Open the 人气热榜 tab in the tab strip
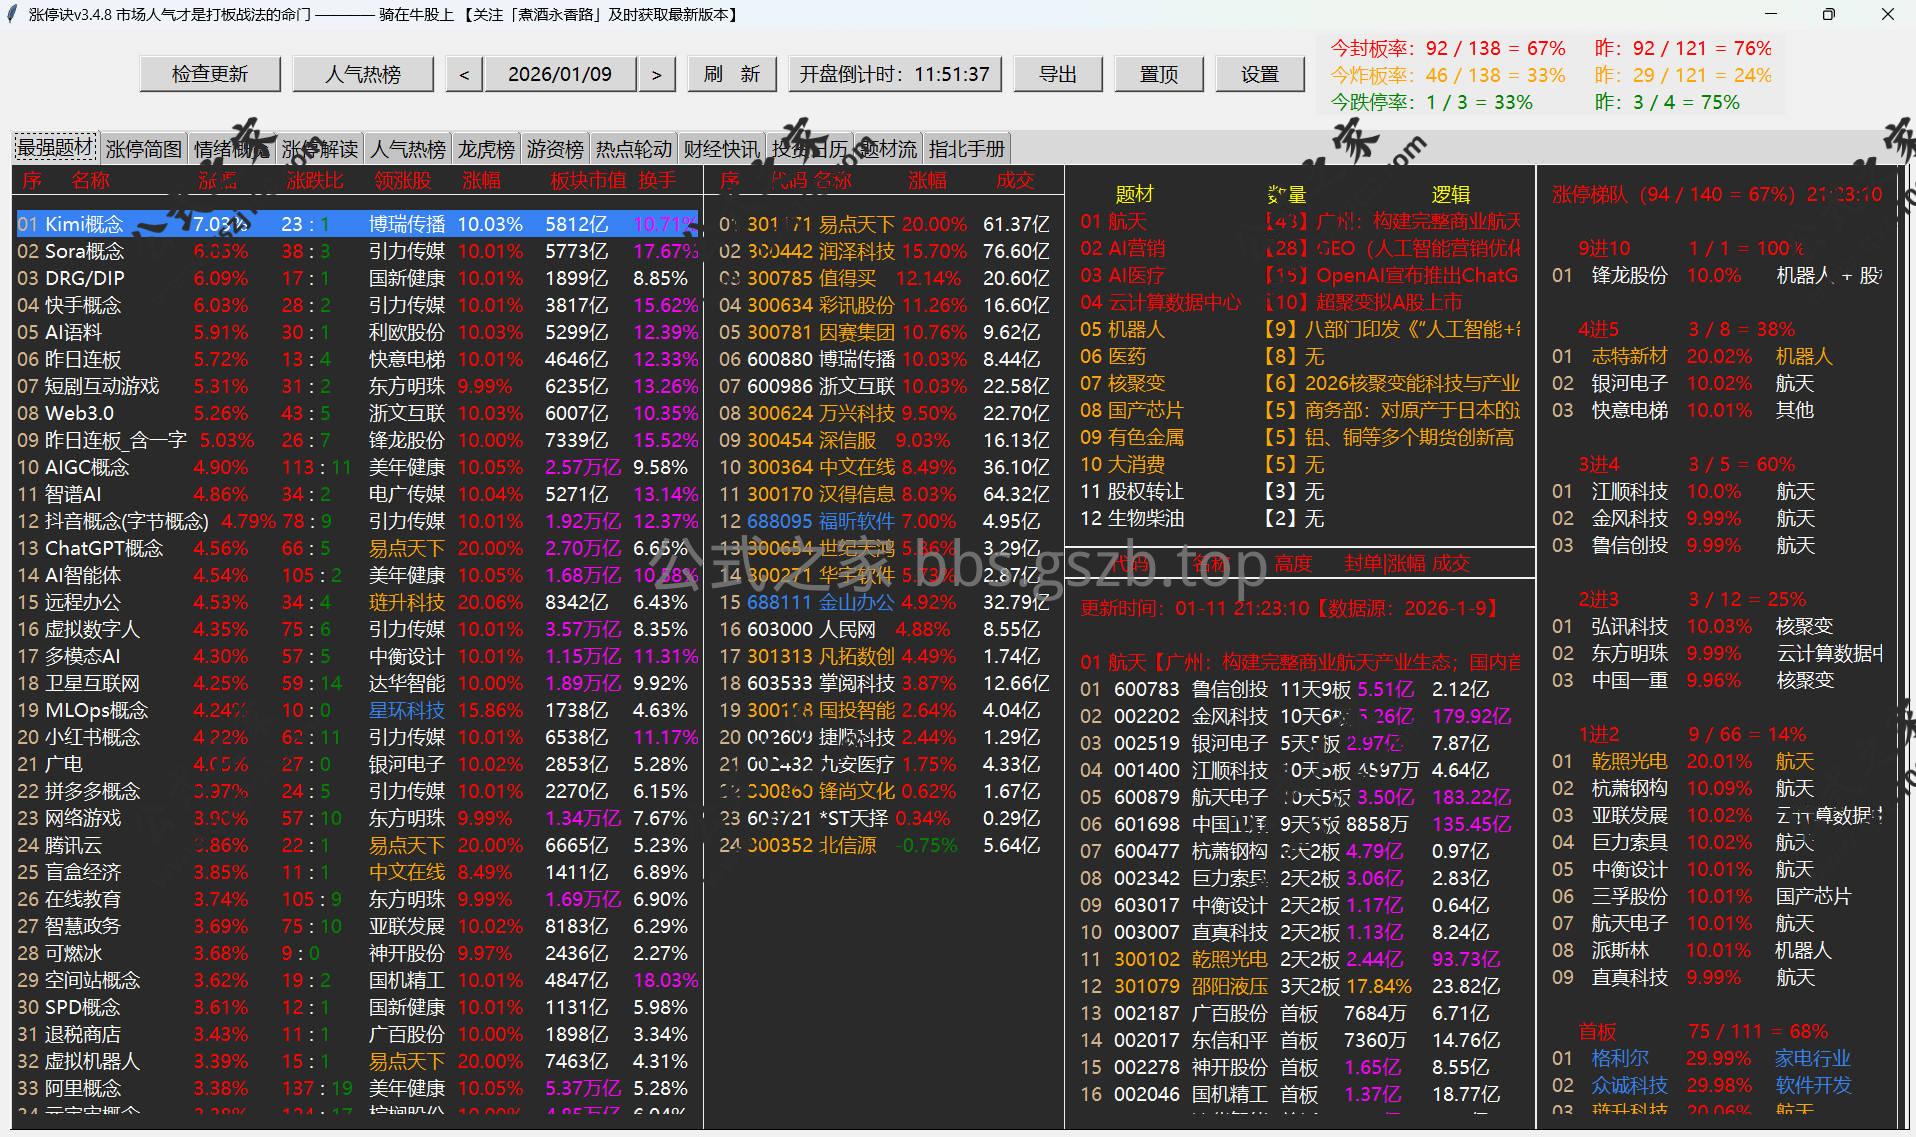 408,149
